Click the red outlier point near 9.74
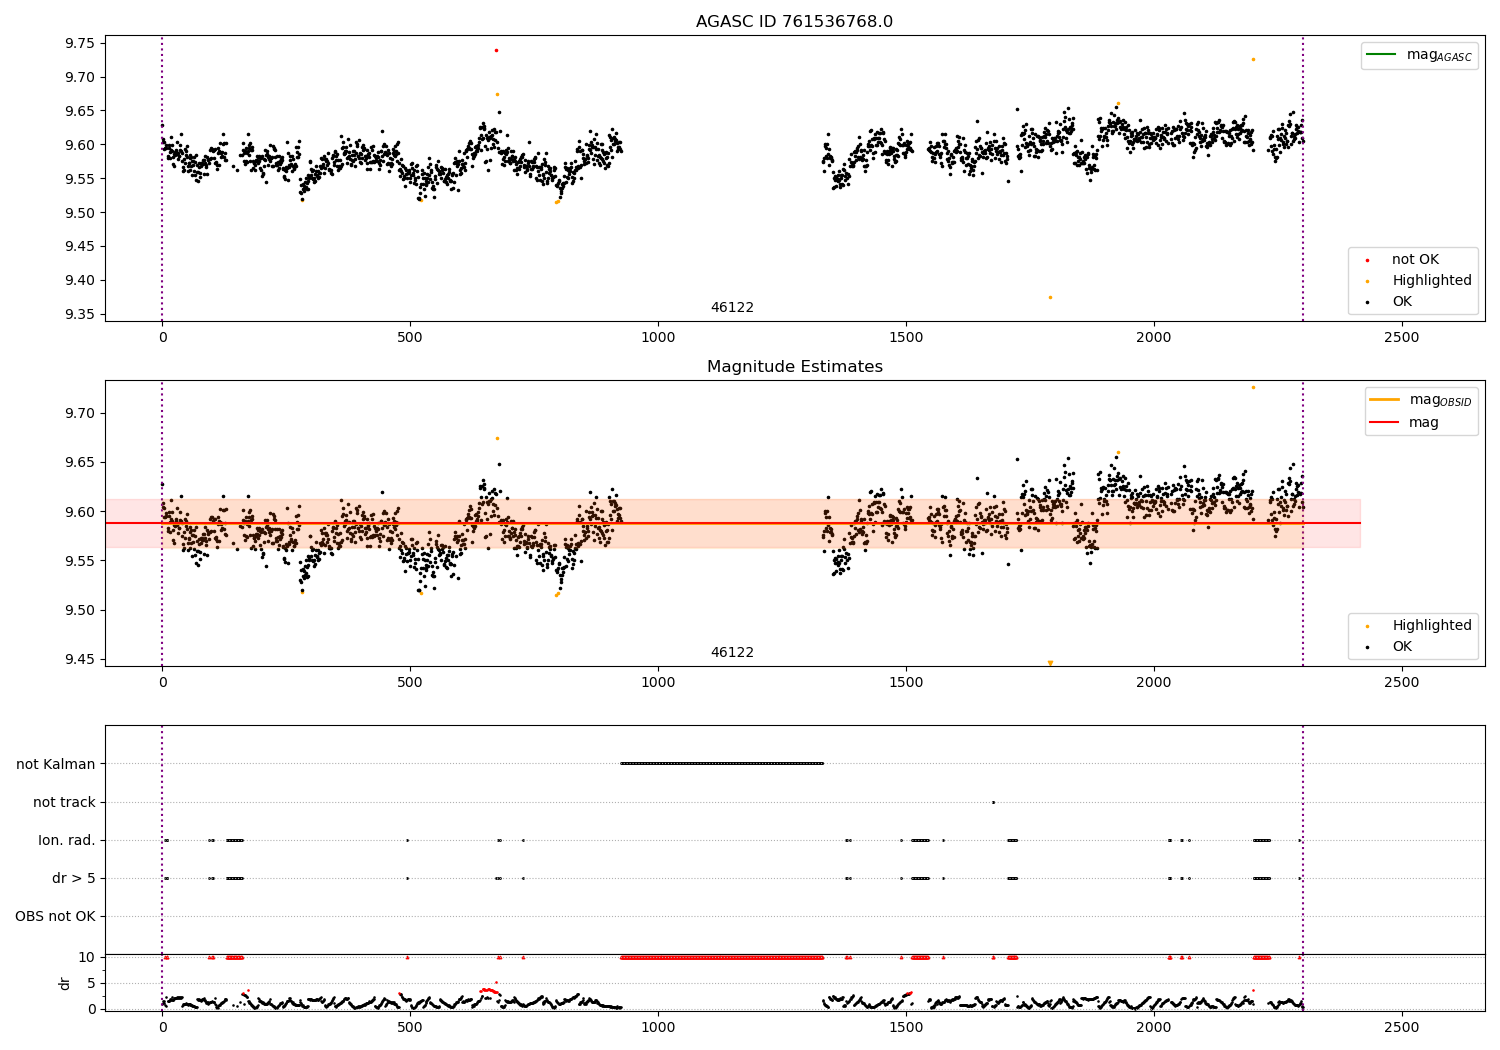Viewport: 1500px width, 1050px height. click(x=496, y=50)
